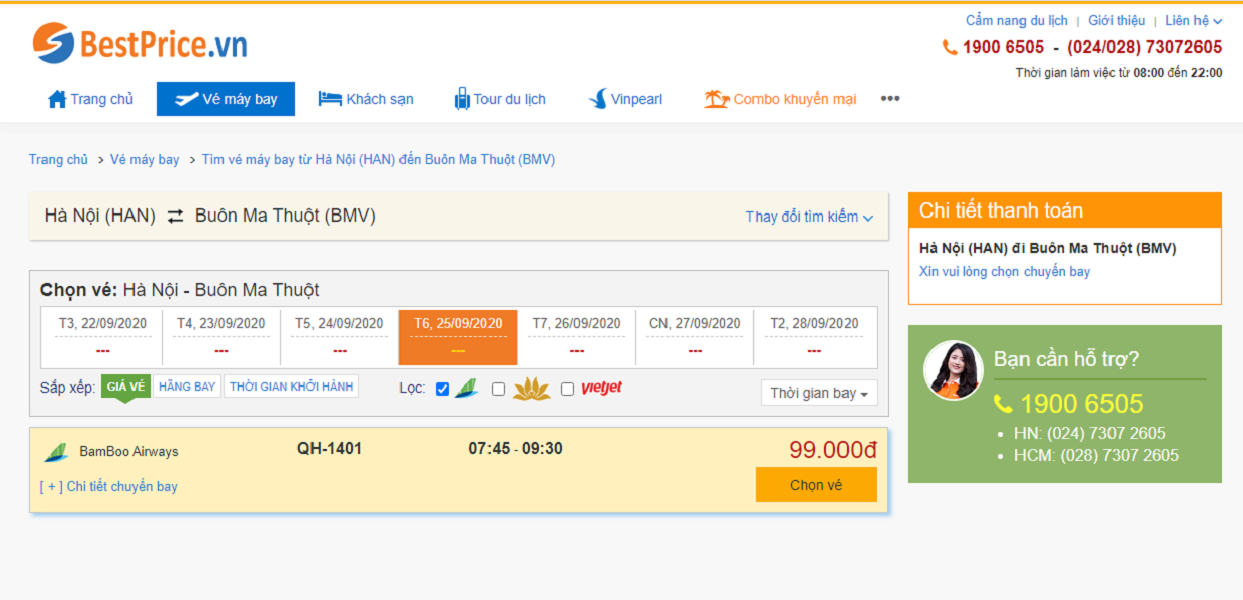Screen dimensions: 1243x600
Task: Open Combo khuyến mại navigation item
Action: [x=780, y=99]
